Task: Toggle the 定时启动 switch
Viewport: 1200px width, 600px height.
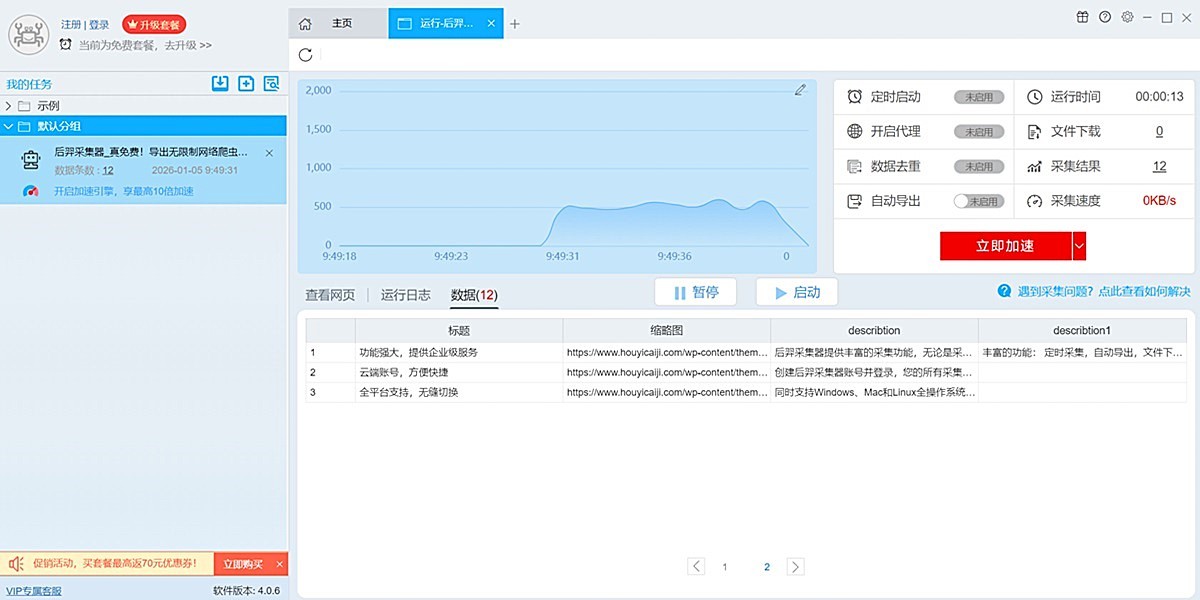Action: (x=978, y=97)
